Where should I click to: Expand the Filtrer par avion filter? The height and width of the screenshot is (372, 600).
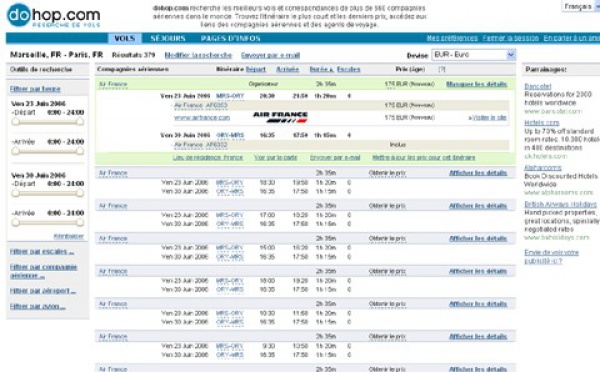coord(38,306)
